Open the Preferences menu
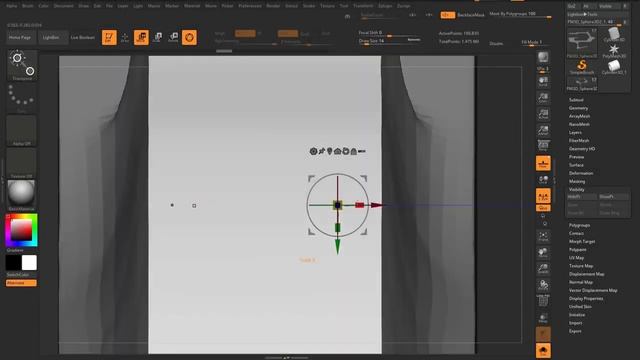The image size is (640, 360). pyautogui.click(x=250, y=6)
